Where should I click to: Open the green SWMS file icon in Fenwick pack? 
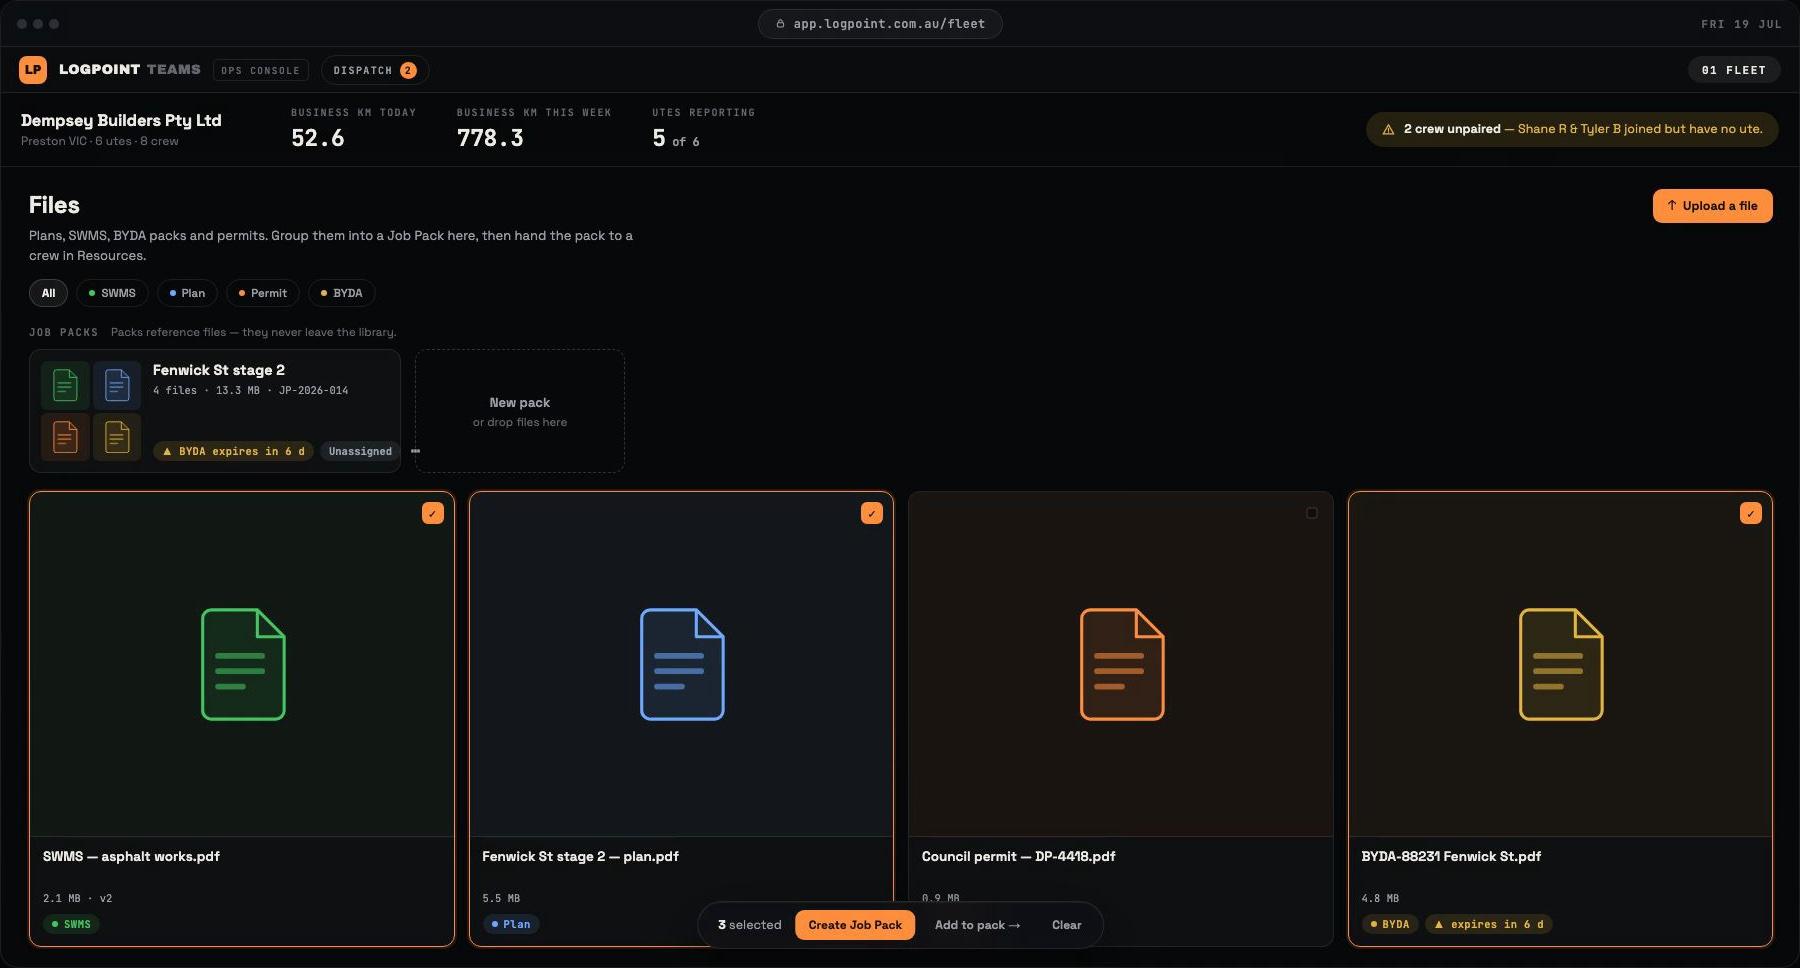(x=65, y=385)
